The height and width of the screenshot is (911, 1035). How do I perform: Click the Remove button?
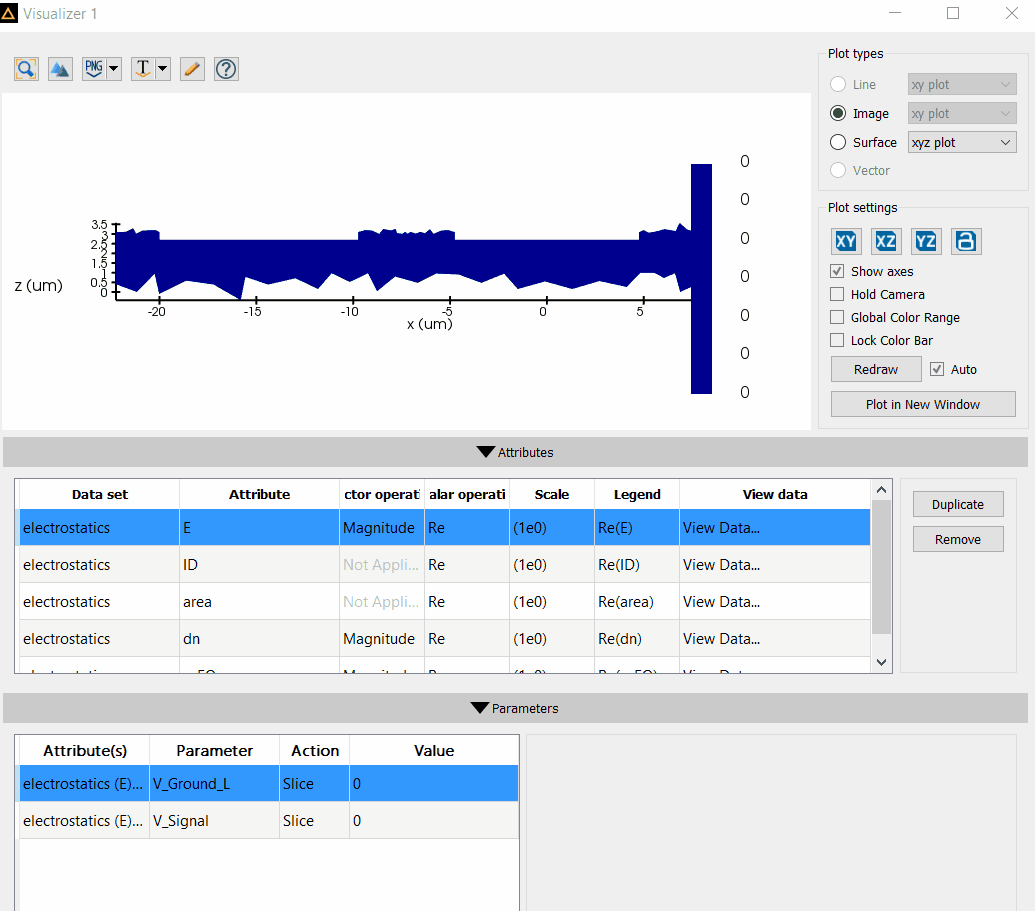point(958,539)
